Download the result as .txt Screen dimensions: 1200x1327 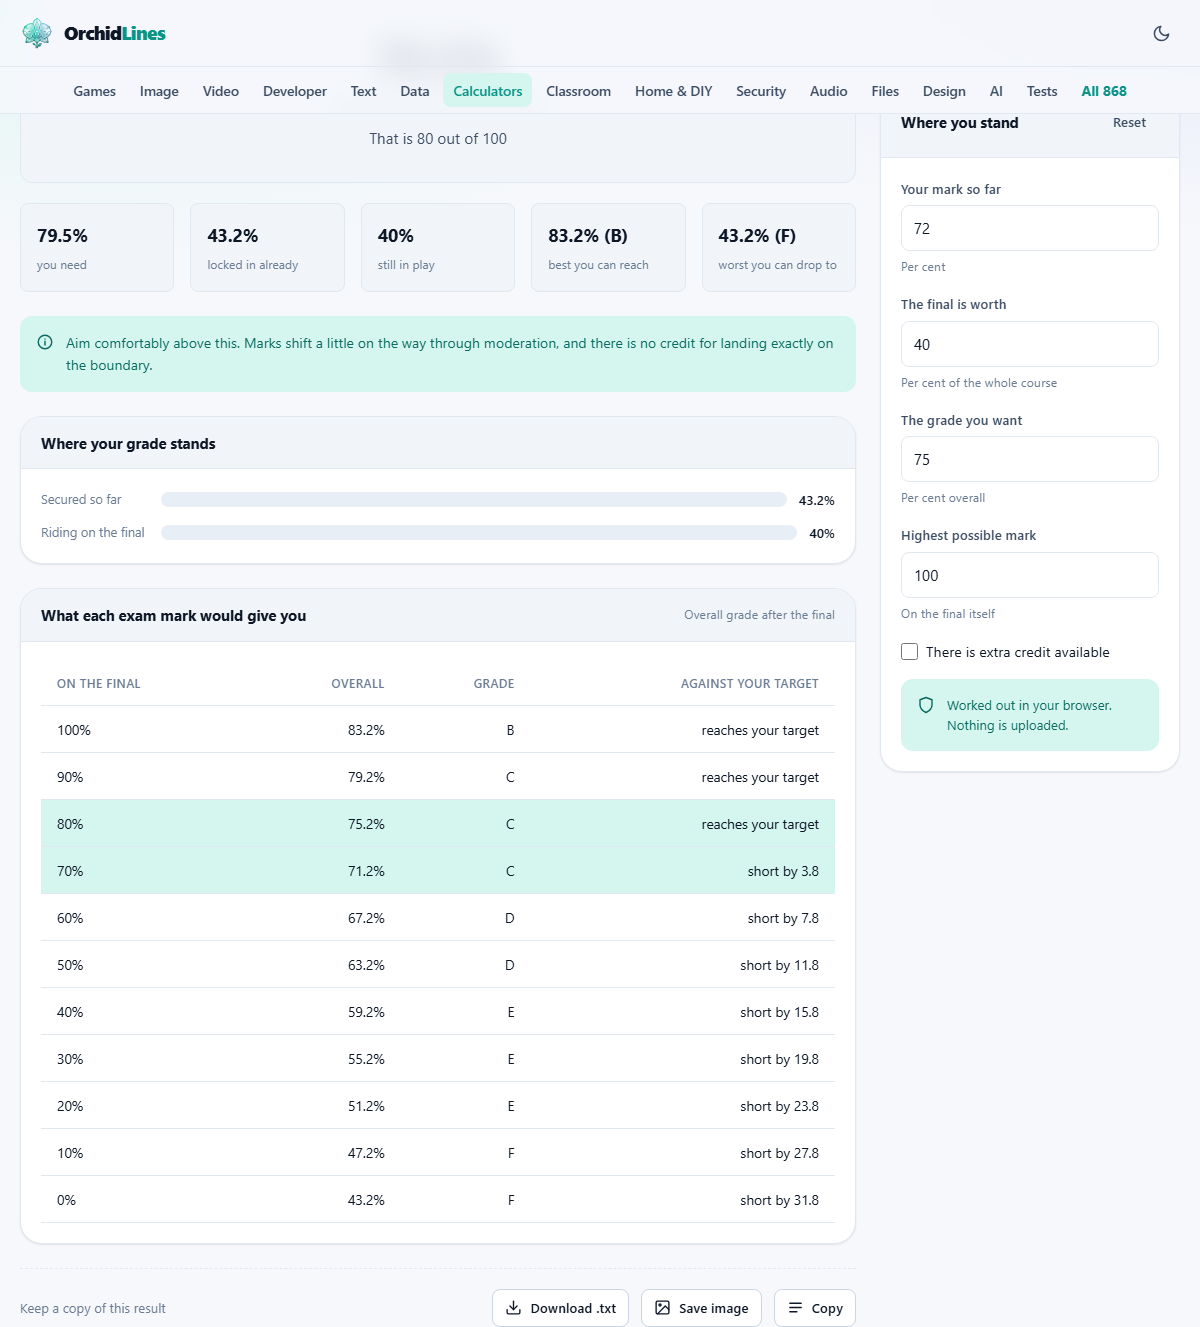tap(560, 1308)
